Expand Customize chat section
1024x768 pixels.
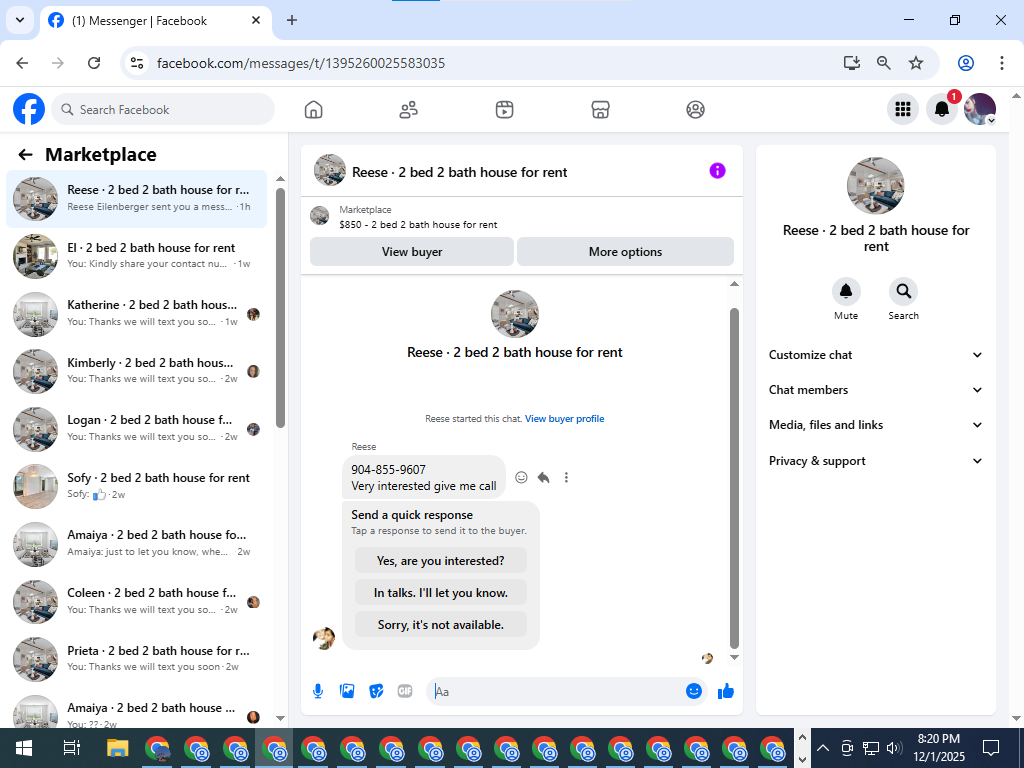pyautogui.click(x=875, y=355)
